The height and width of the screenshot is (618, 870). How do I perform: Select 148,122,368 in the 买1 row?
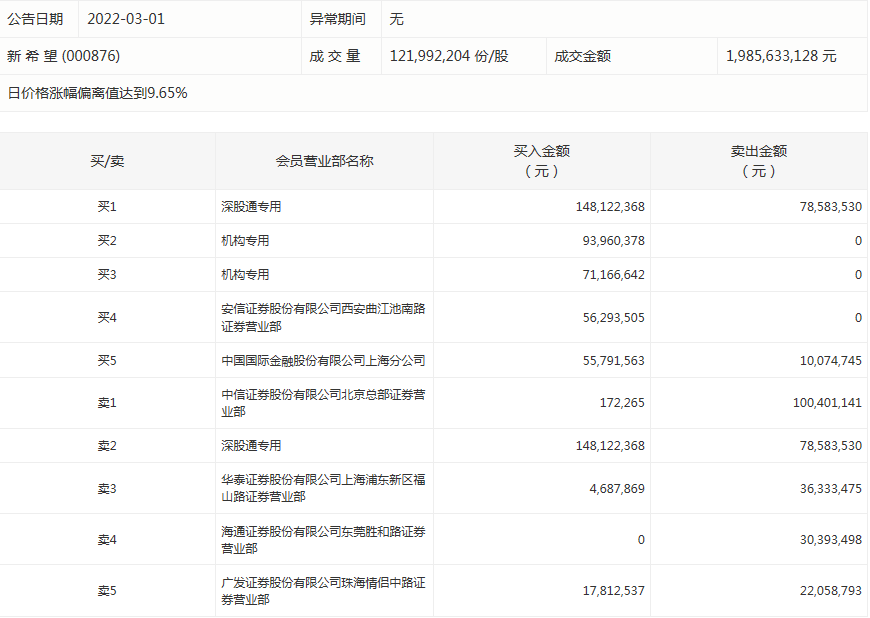coord(610,207)
